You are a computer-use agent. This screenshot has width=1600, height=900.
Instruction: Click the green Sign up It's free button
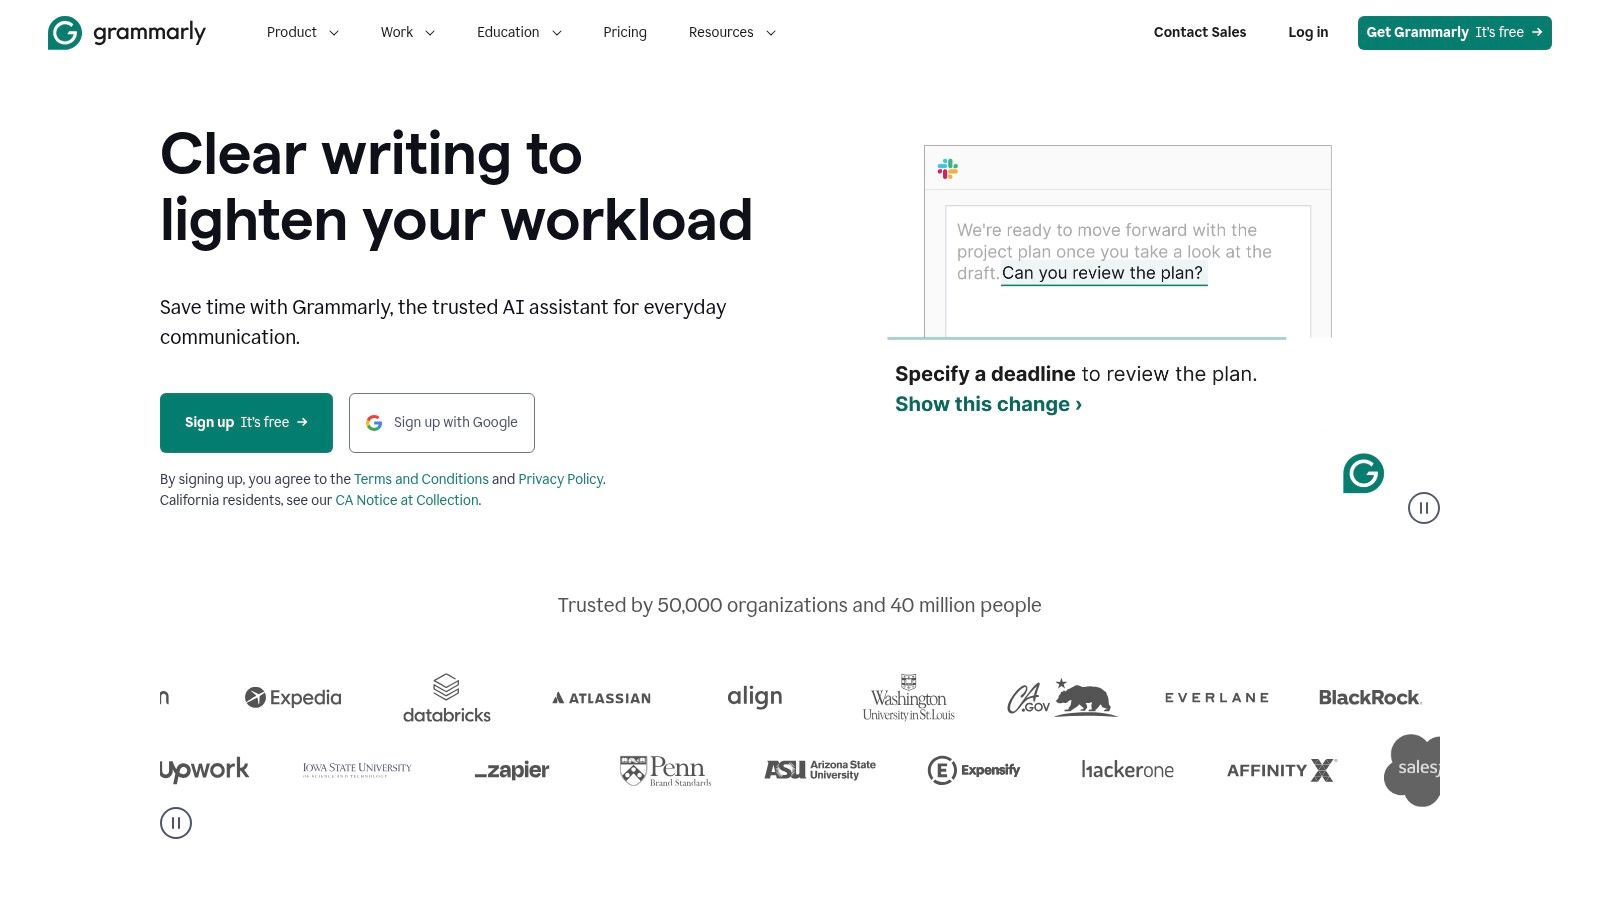coord(246,422)
